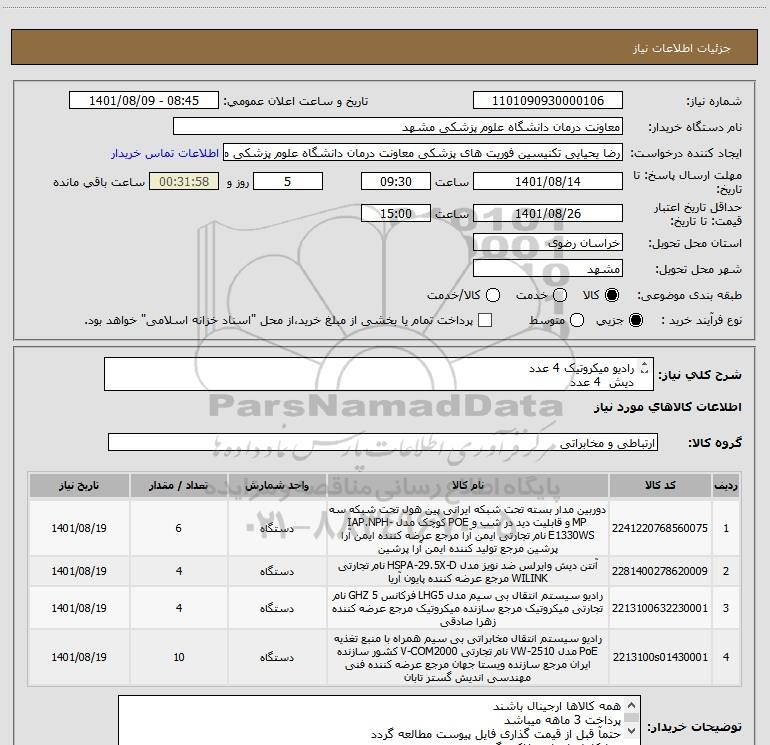The width and height of the screenshot is (770, 745).
Task: Select the کالا category radio button
Action: (612, 295)
